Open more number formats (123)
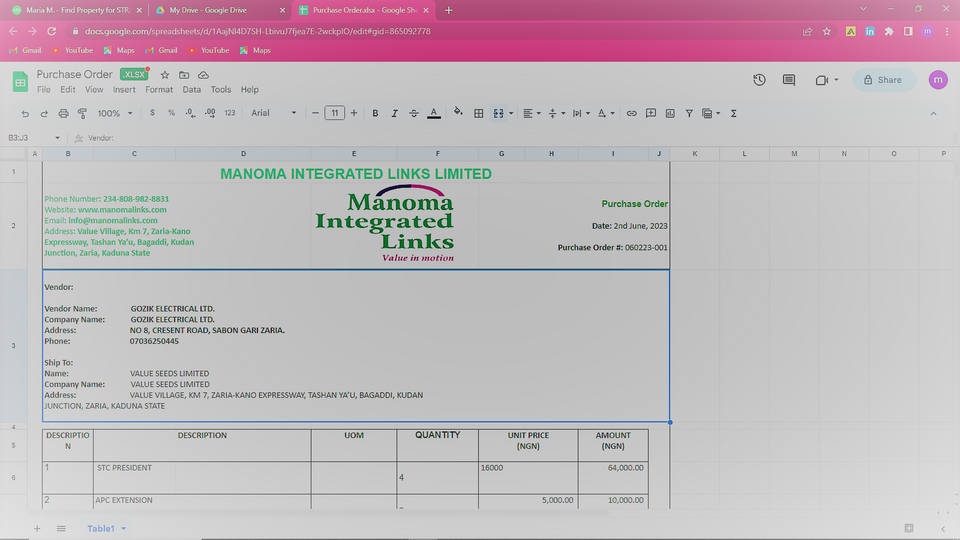Screen dimensions: 960x540 click(230, 113)
